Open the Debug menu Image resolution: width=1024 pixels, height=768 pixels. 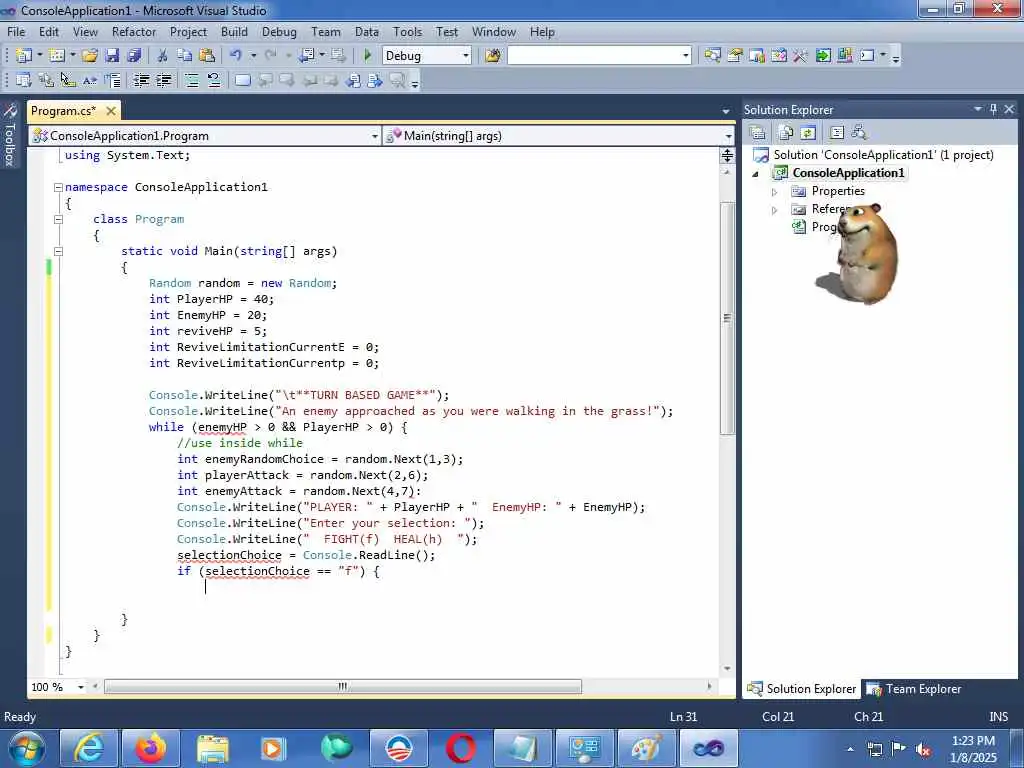[x=280, y=32]
